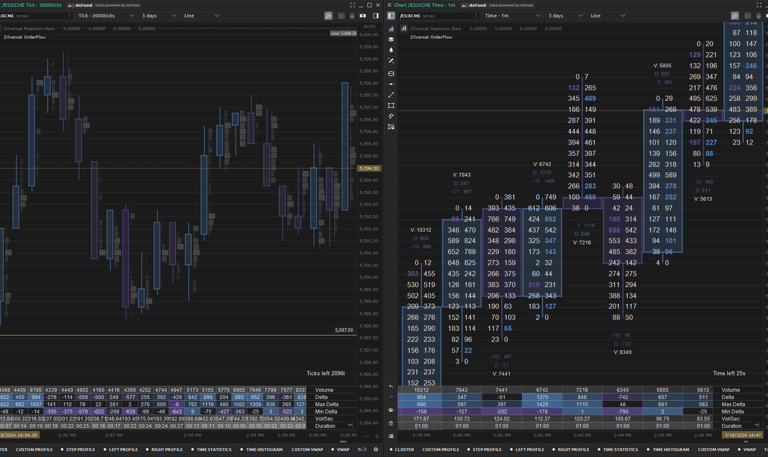Toggle mouse trading icon in left chart
The height and width of the screenshot is (457, 768).
pos(352,16)
